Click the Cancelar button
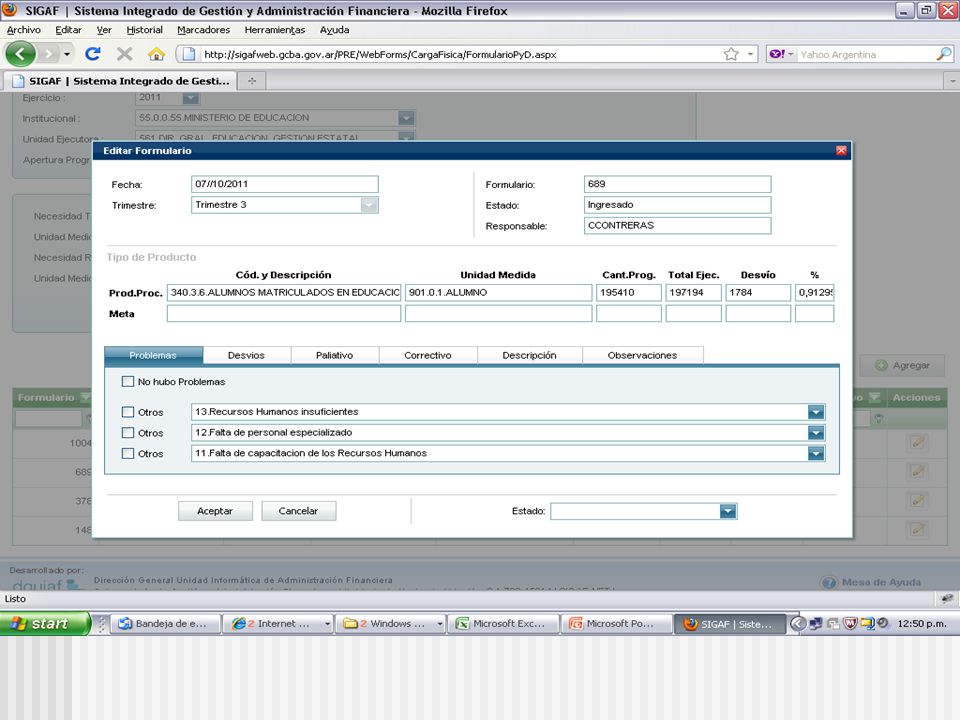 [298, 511]
